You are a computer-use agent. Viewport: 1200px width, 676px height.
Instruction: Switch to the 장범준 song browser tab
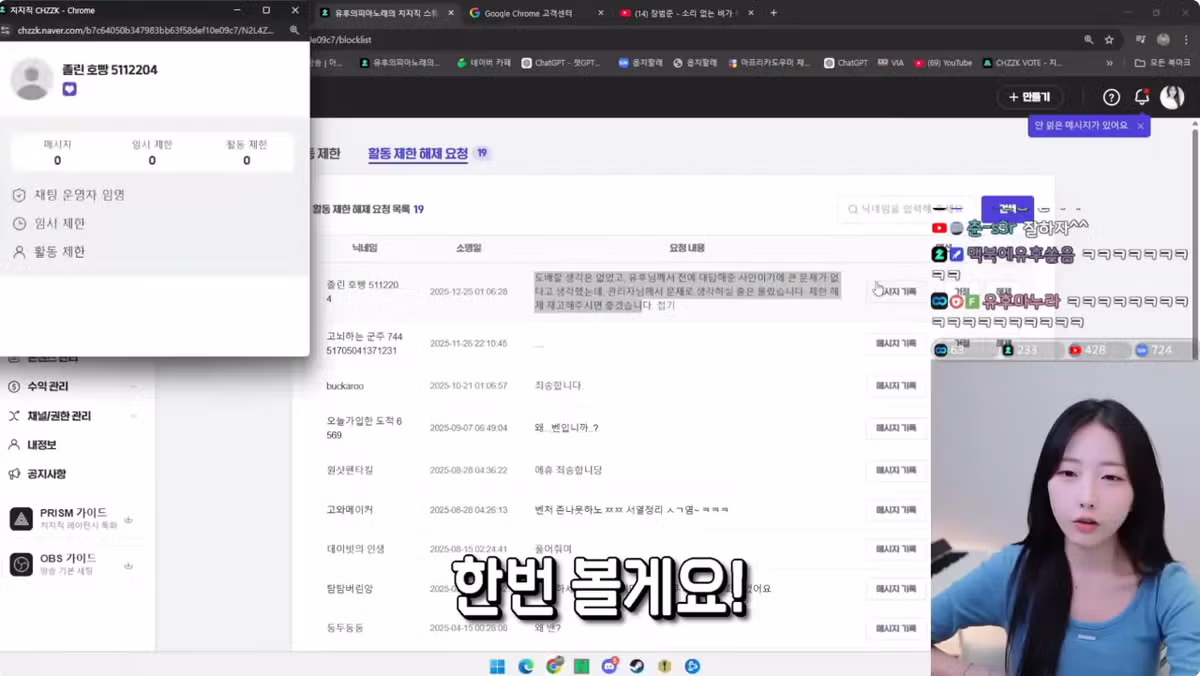[665, 14]
